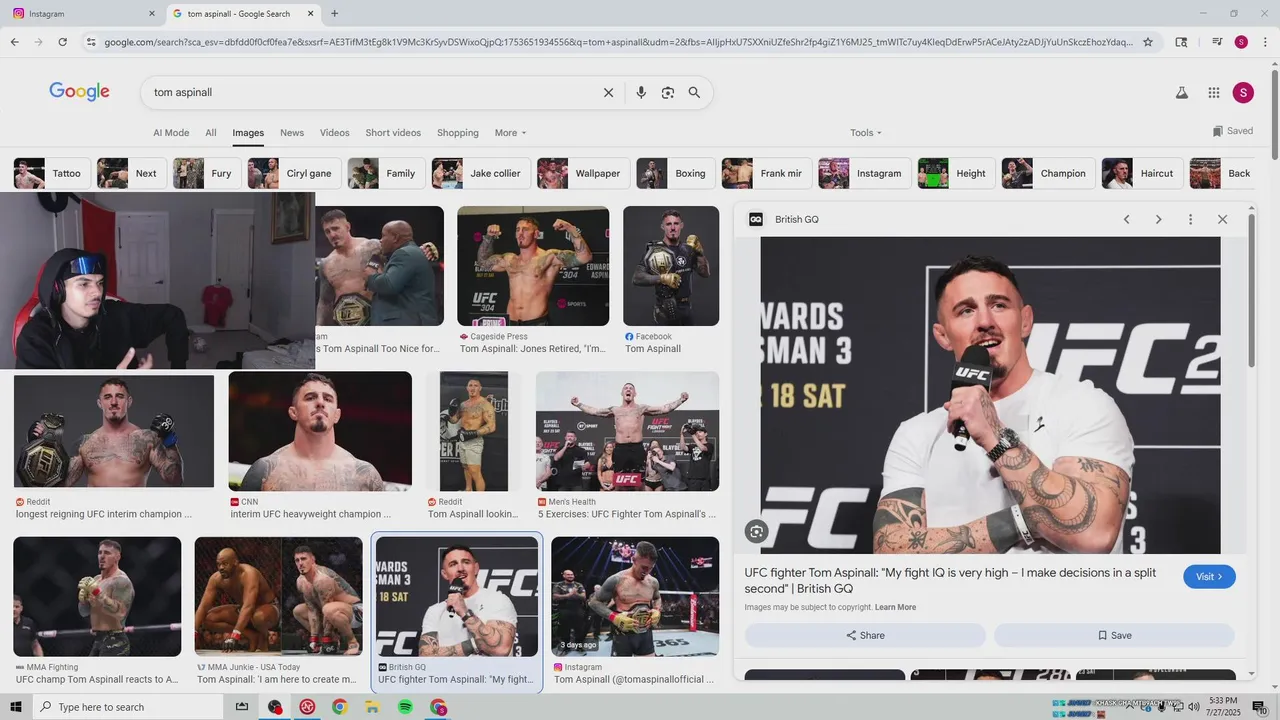Switch to the Instagram browser tab
The image size is (1280, 720).
[x=82, y=14]
